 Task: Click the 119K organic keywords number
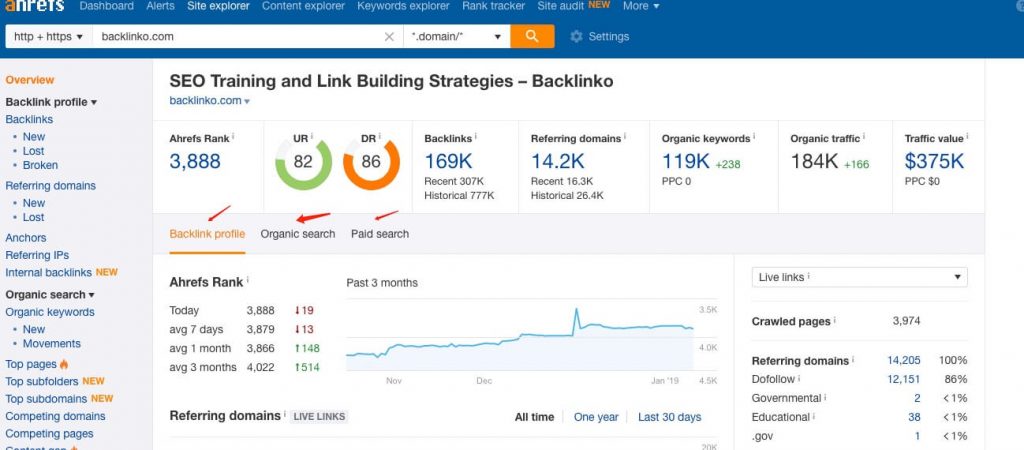pos(686,161)
